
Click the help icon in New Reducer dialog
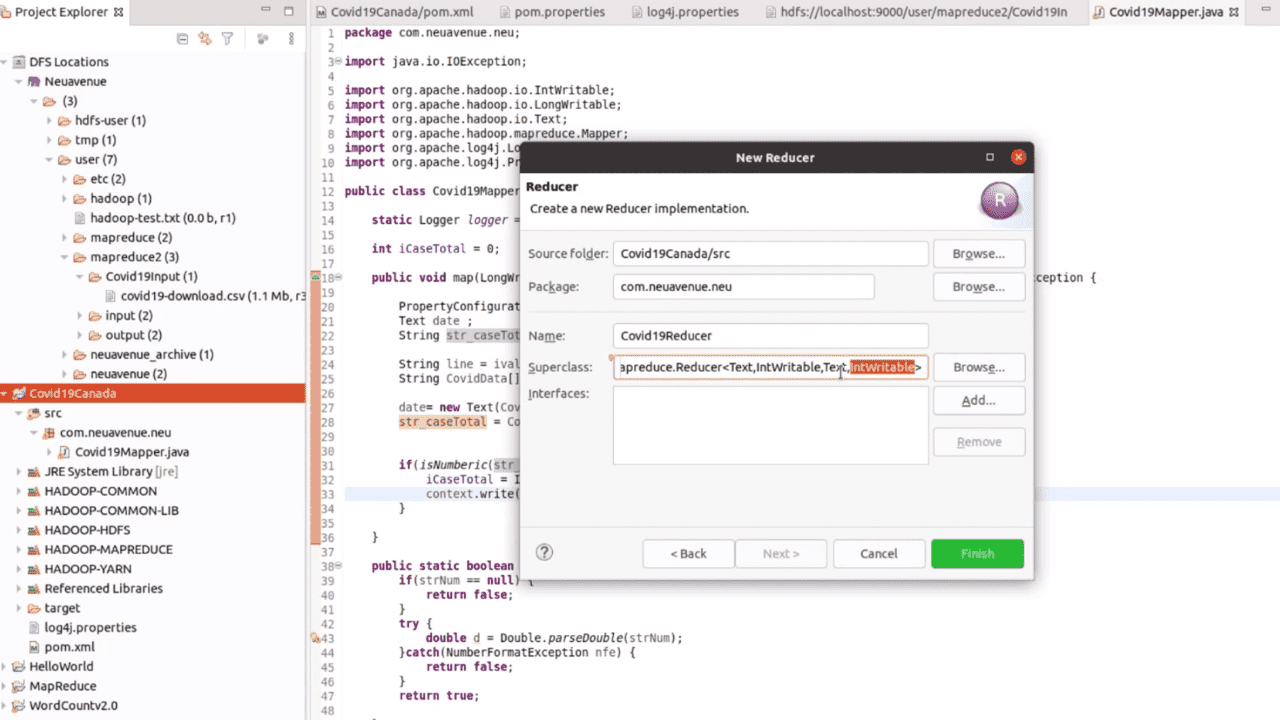pyautogui.click(x=544, y=553)
